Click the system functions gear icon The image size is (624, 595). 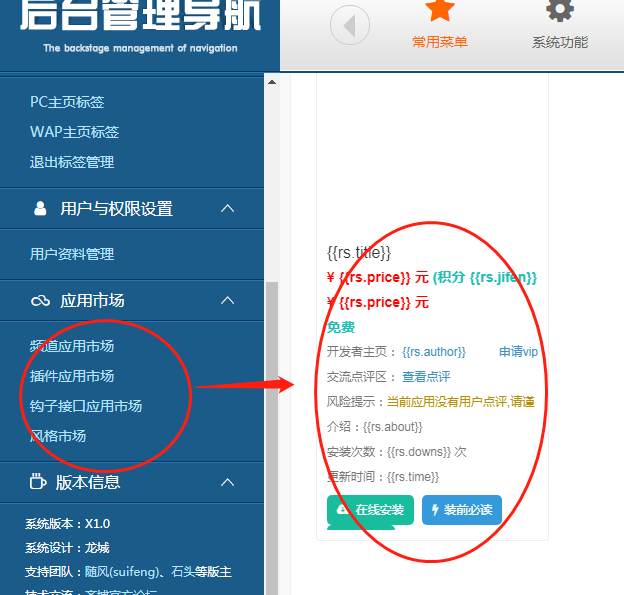[560, 10]
